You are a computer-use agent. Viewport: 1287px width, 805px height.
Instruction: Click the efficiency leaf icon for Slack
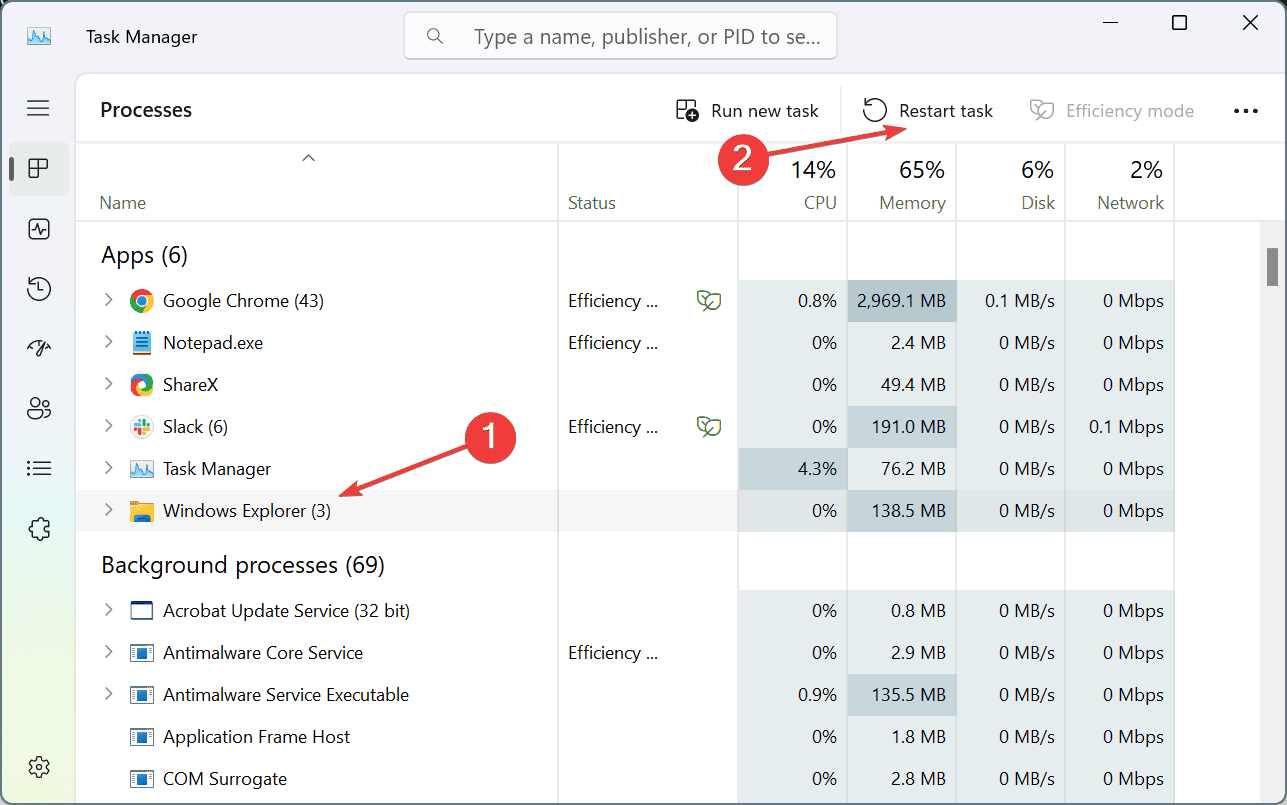pyautogui.click(x=709, y=427)
